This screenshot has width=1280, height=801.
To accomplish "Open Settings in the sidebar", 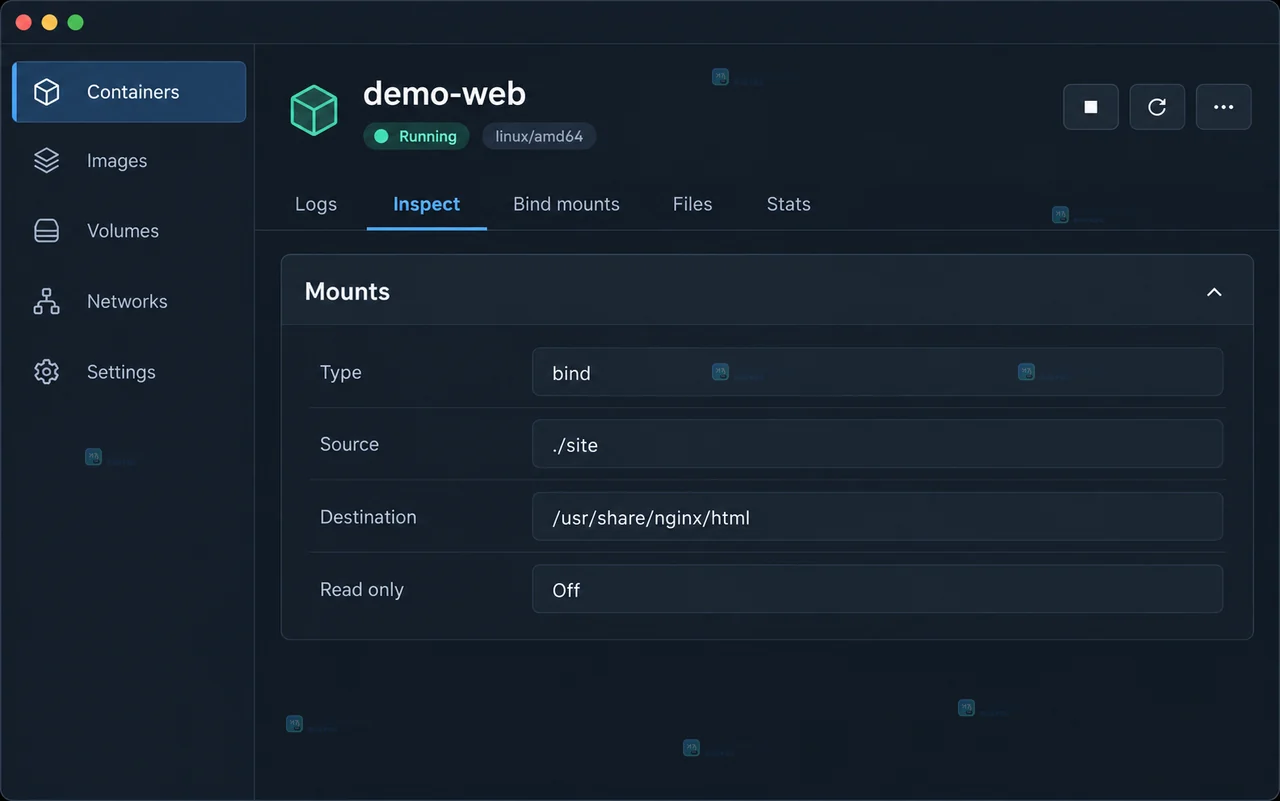I will 128,372.
